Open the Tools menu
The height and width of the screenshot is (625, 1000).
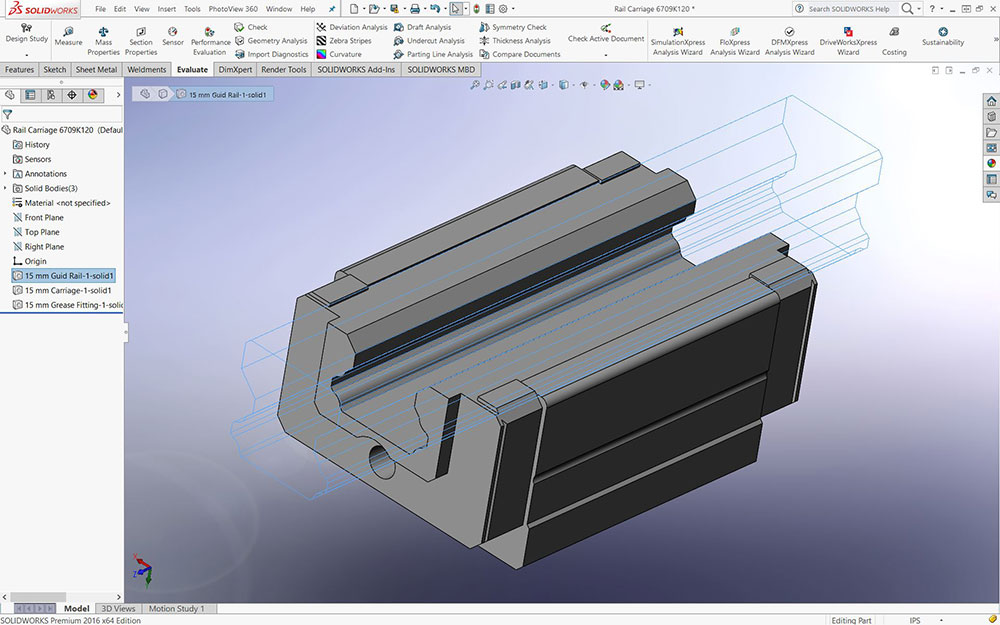coord(192,8)
